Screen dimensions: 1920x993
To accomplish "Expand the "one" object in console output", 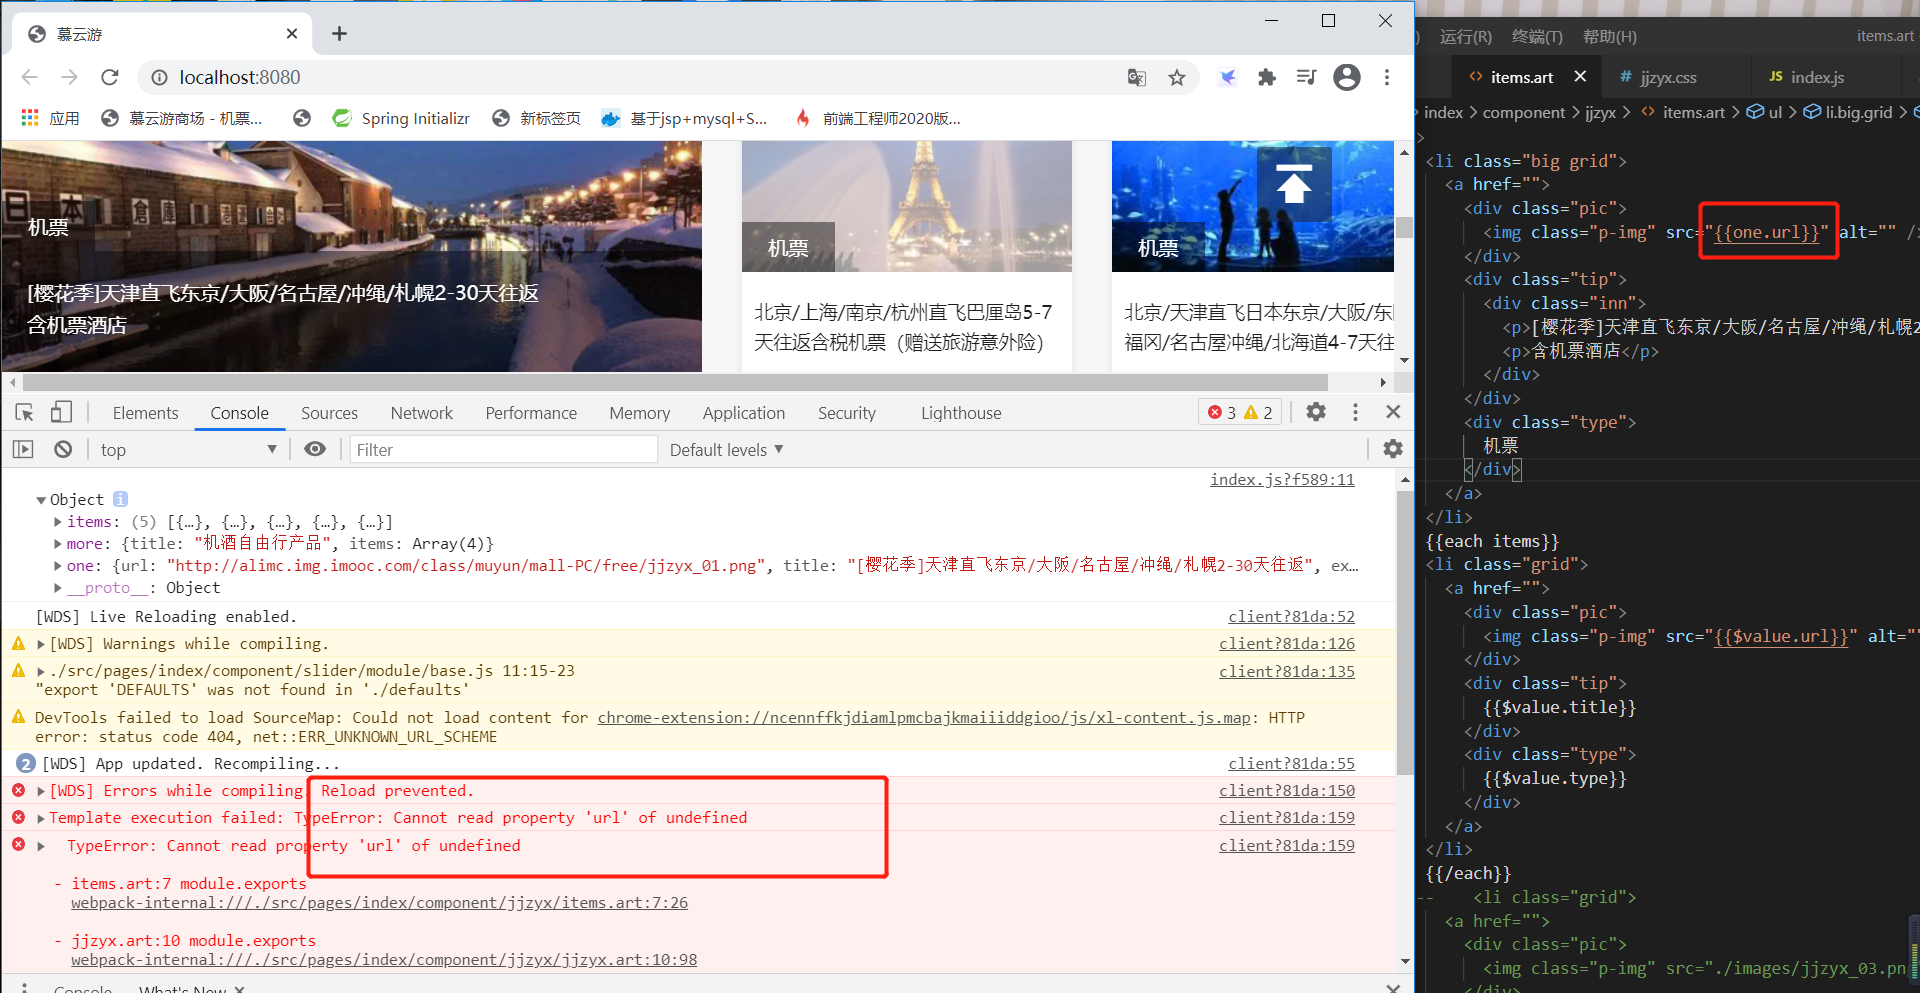I will tap(57, 565).
